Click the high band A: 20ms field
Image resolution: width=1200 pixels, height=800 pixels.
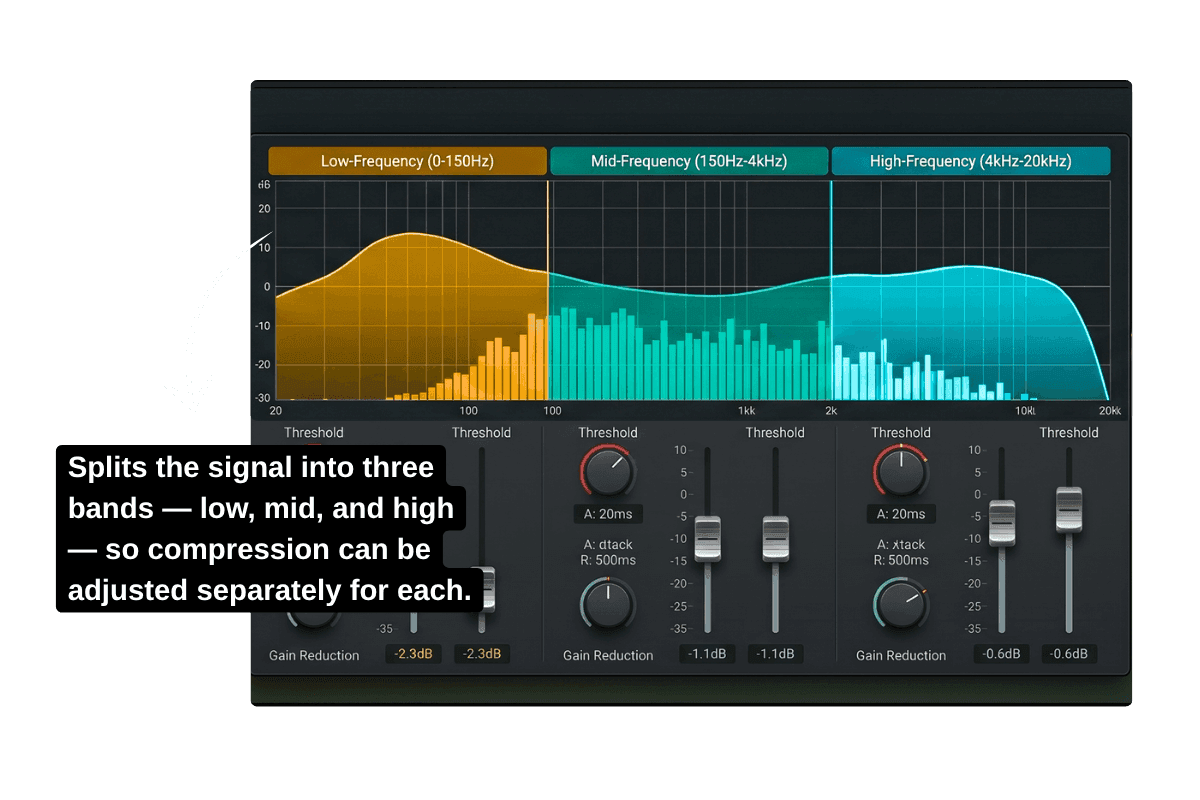901,514
